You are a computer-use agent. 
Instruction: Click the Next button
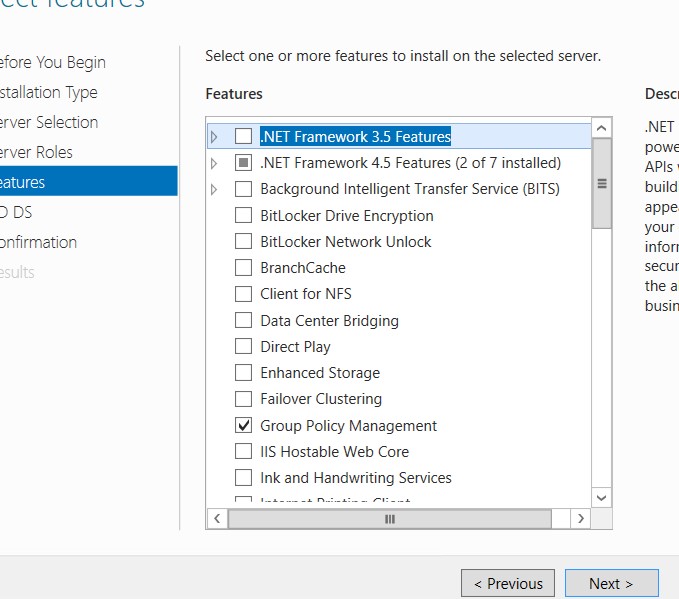tap(611, 583)
